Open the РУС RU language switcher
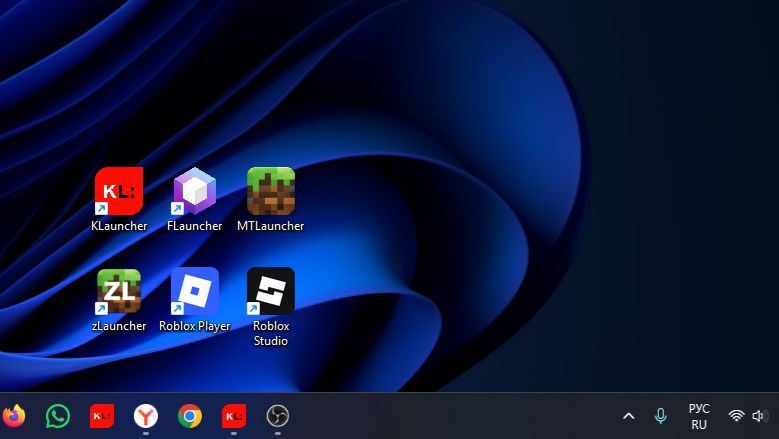Viewport: 779px width, 439px height. (699, 417)
